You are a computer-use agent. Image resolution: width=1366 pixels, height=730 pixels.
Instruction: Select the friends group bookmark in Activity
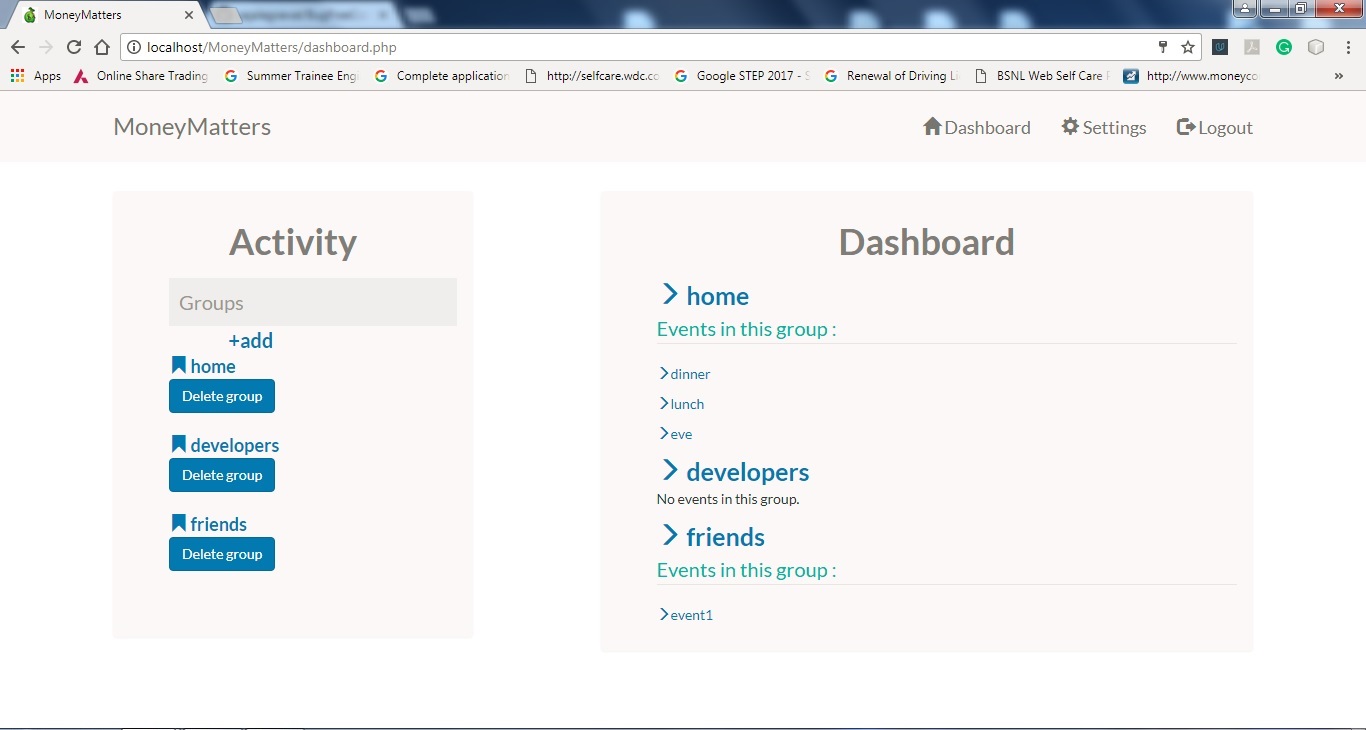209,524
